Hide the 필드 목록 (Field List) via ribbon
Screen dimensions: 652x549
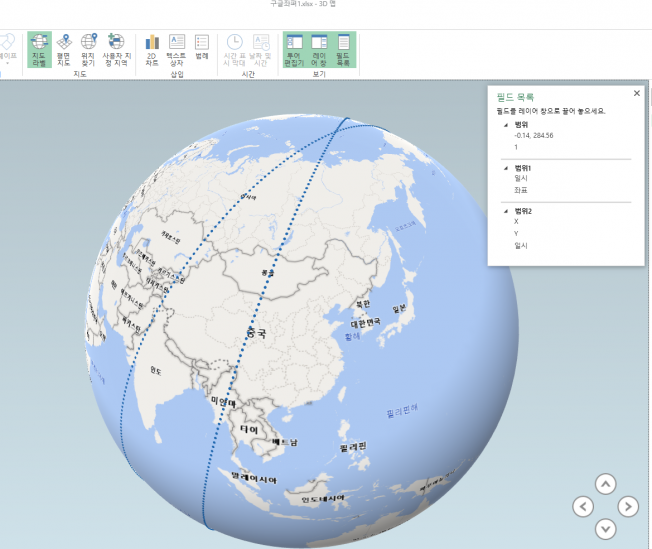(345, 49)
